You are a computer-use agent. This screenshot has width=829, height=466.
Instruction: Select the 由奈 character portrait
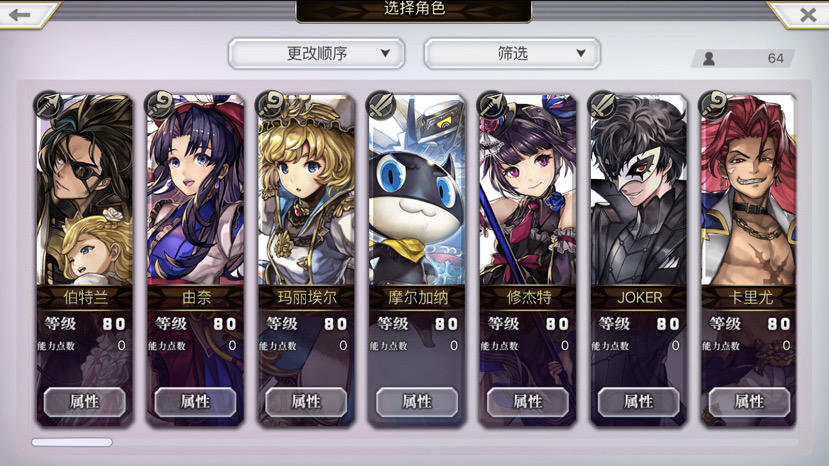pos(196,190)
